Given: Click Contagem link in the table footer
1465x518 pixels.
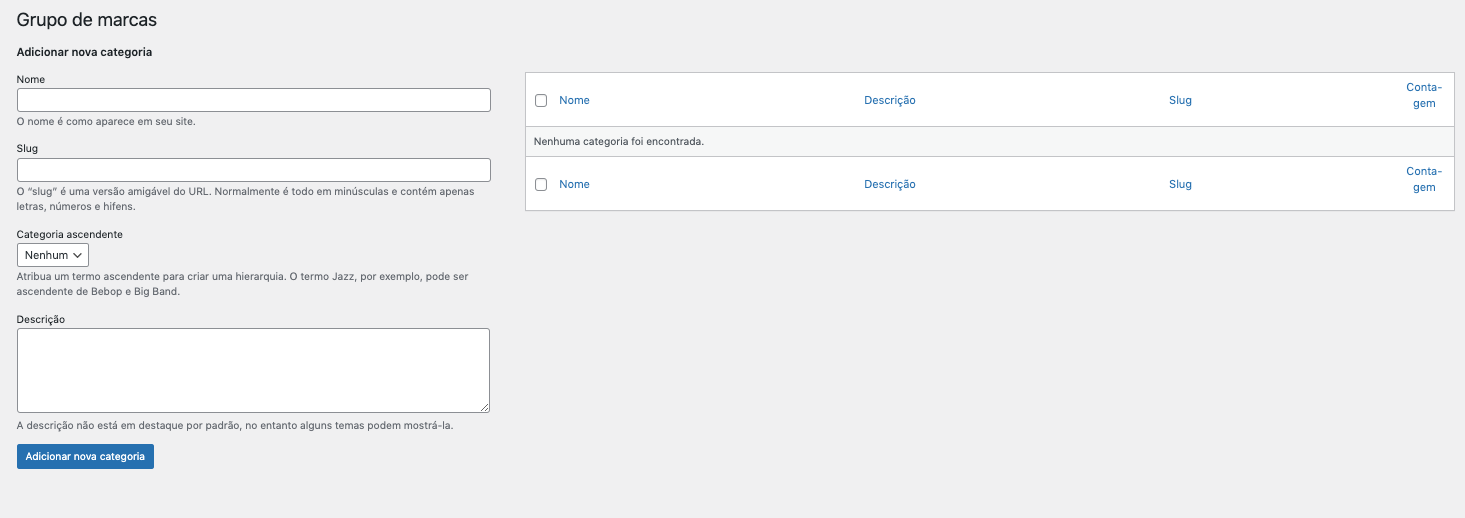Looking at the screenshot, I should click(1424, 179).
